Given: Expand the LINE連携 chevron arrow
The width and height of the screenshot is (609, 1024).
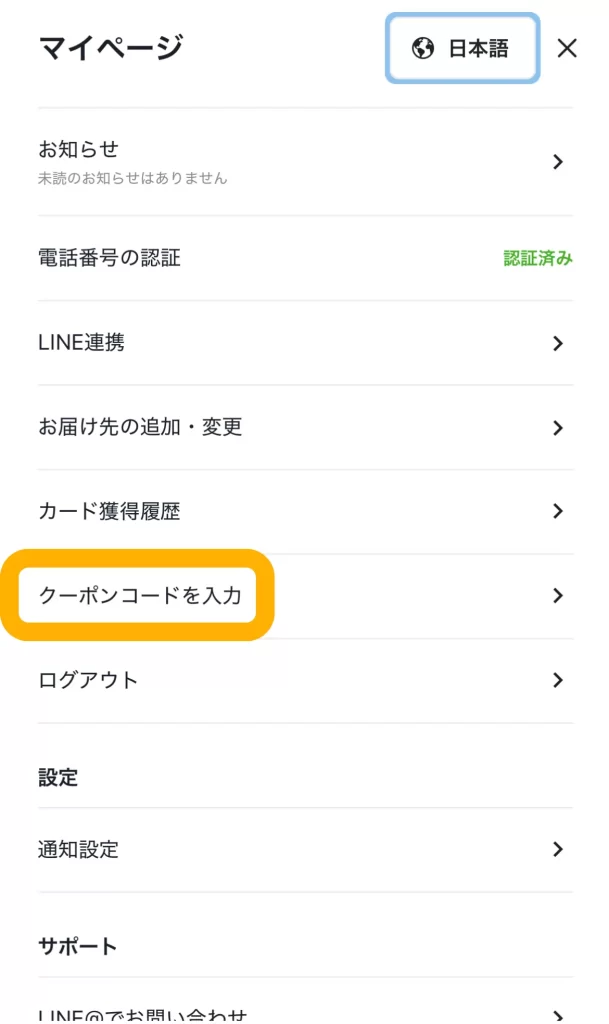Looking at the screenshot, I should [x=558, y=343].
